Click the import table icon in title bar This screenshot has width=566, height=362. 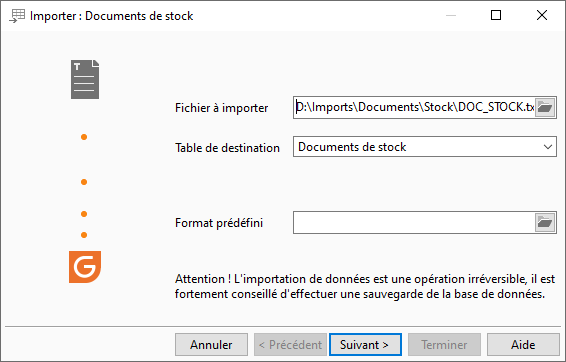coord(17,16)
